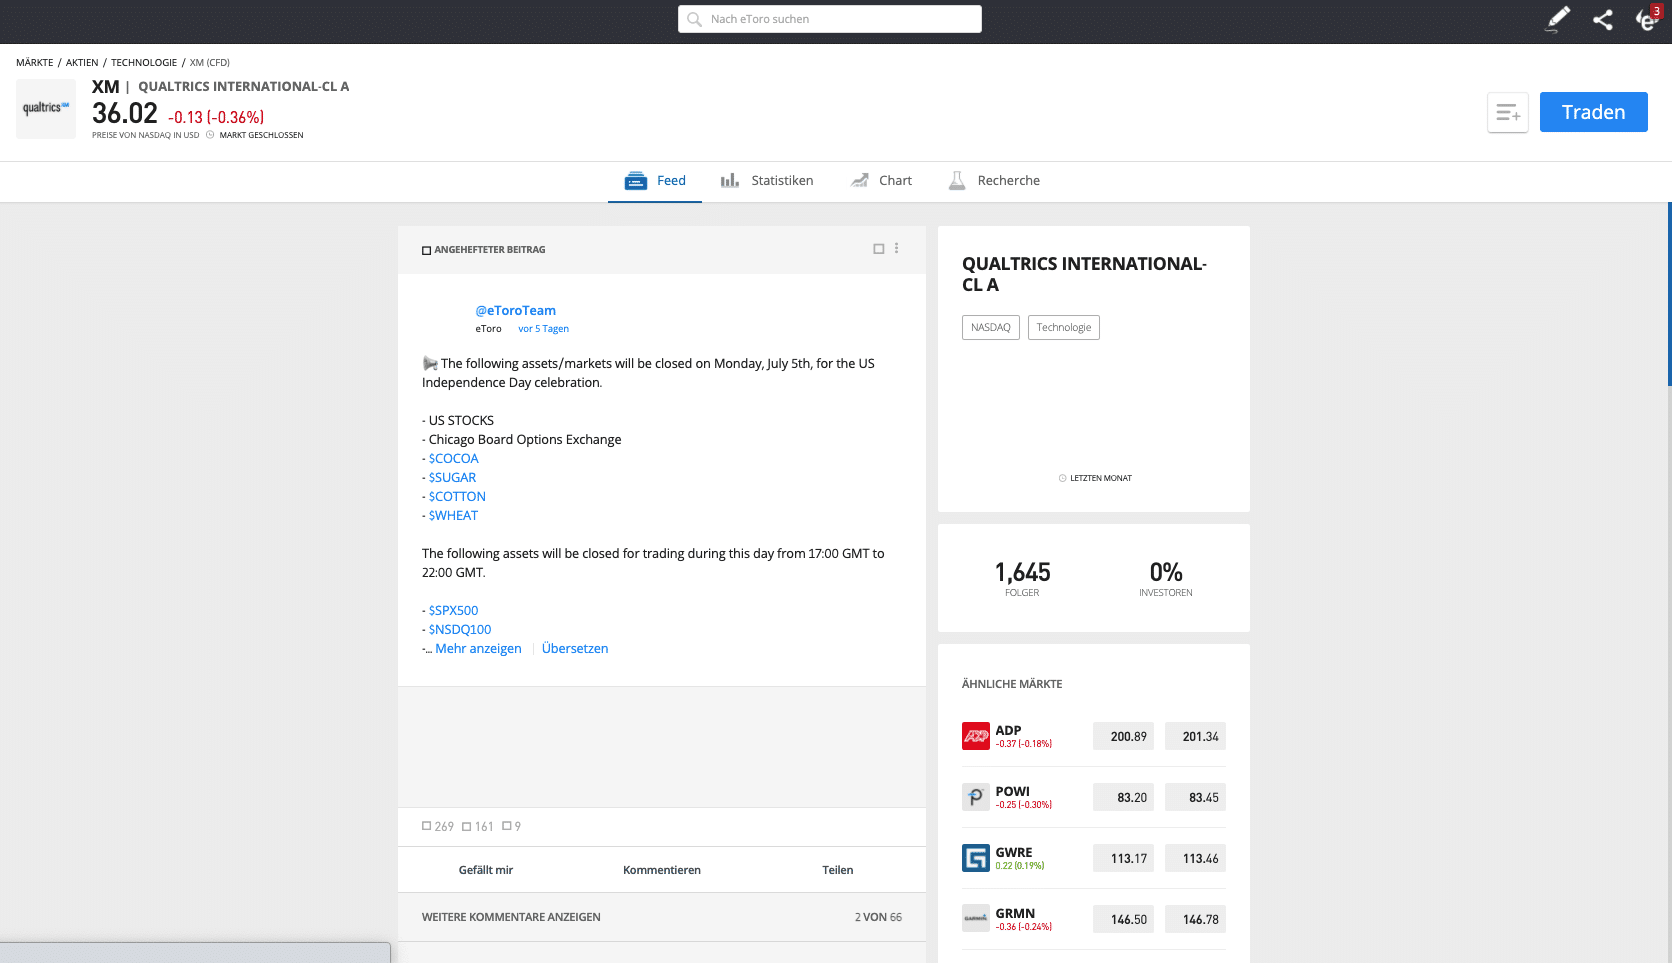The image size is (1672, 963).
Task: Open the Recherche tab
Action: coord(994,181)
